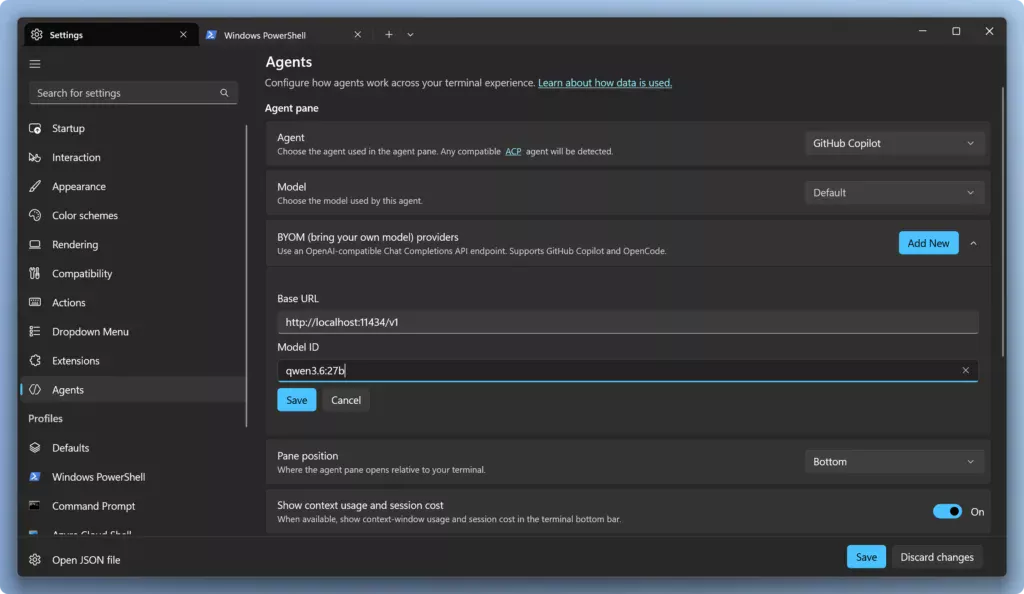Click the Interaction icon in sidebar
Screen dimensions: 1024x594
click(x=35, y=157)
